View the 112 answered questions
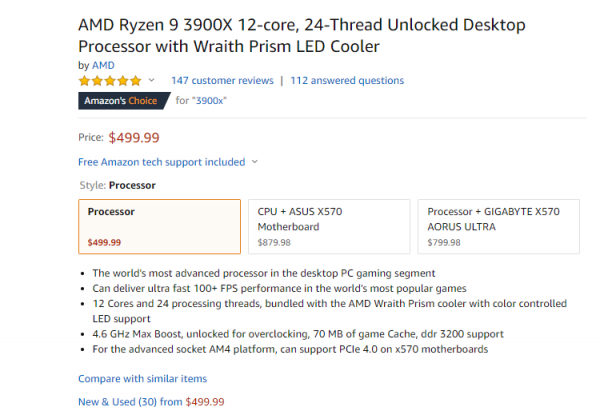Image resolution: width=600 pixels, height=411 pixels. 345,80
